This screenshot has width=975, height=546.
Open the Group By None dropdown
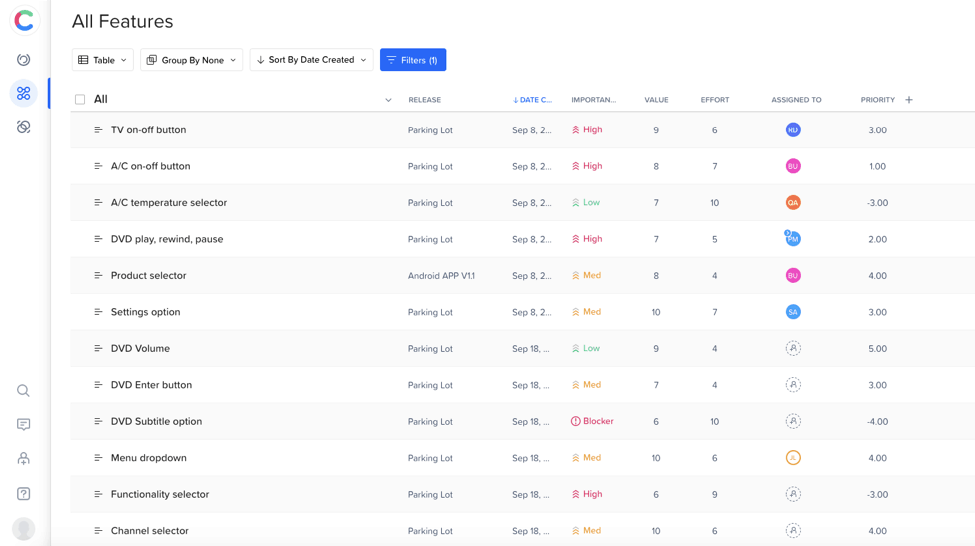click(191, 60)
